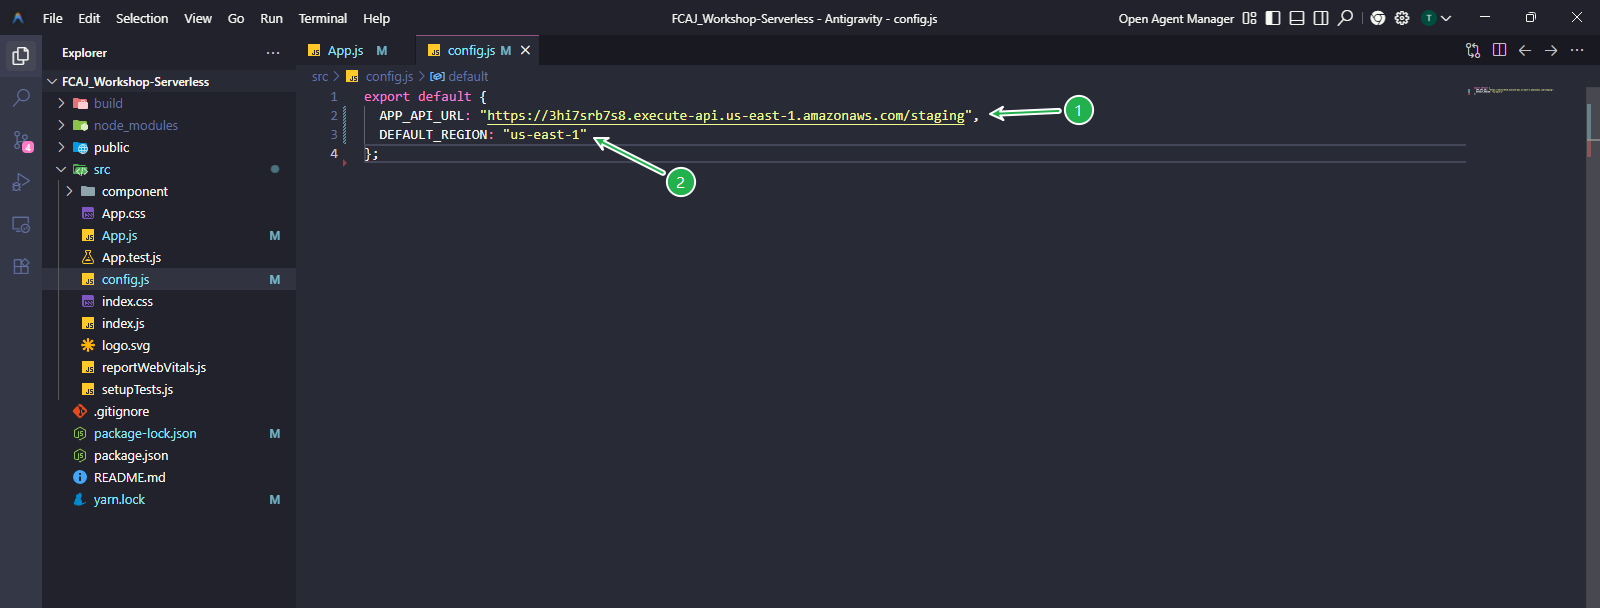This screenshot has height=608, width=1600.
Task: Open editor More Actions ellipsis
Action: [1577, 50]
